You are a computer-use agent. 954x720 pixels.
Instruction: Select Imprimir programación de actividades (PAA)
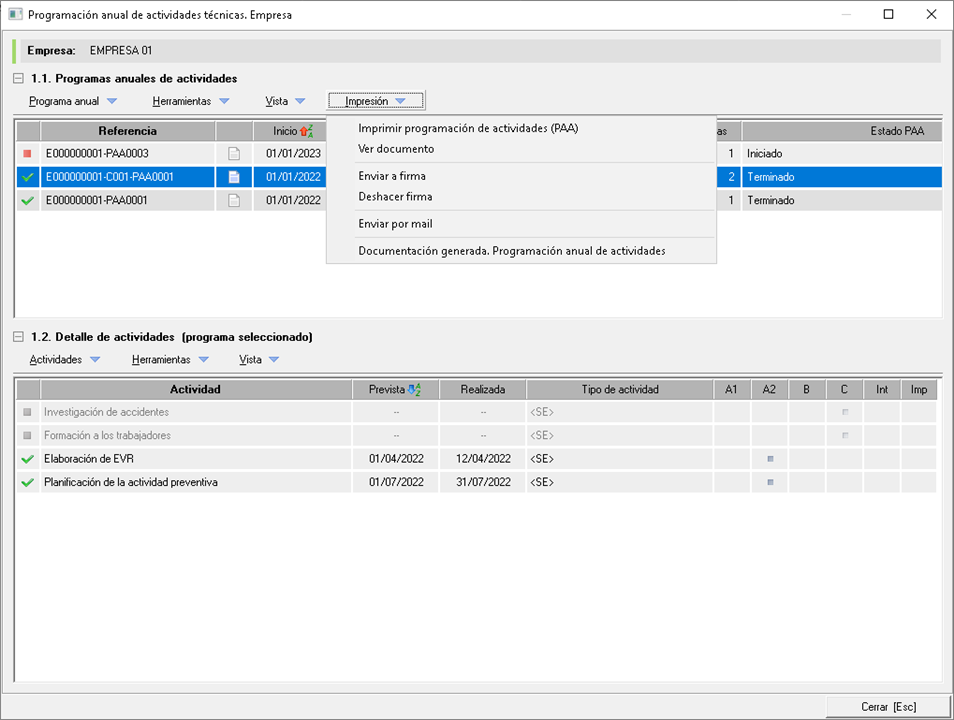[x=468, y=128]
